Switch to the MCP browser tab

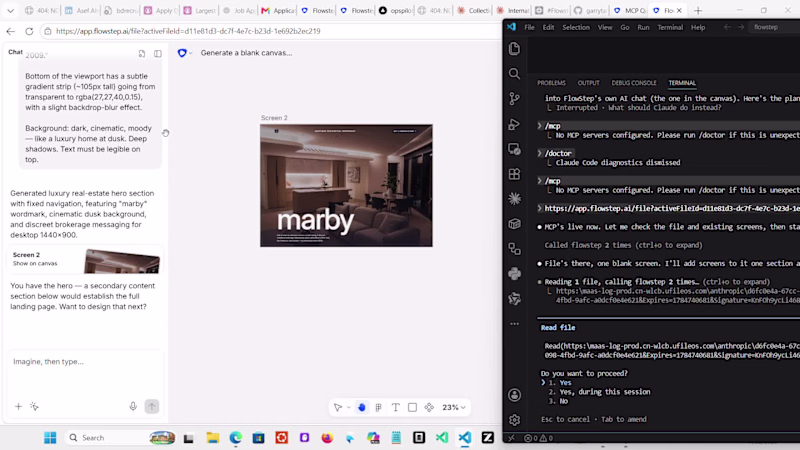[629, 10]
